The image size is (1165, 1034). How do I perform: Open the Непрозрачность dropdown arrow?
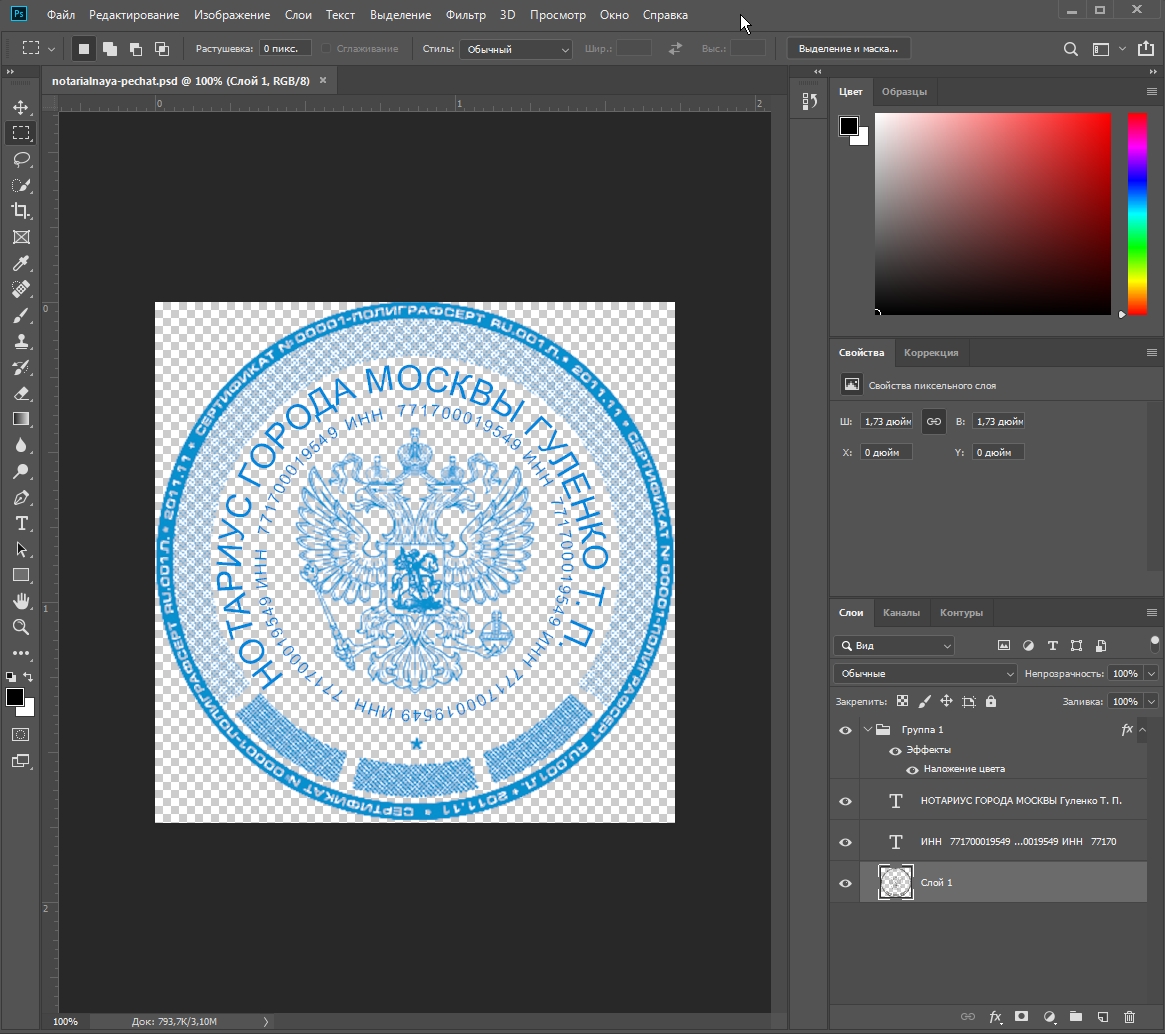[1151, 674]
